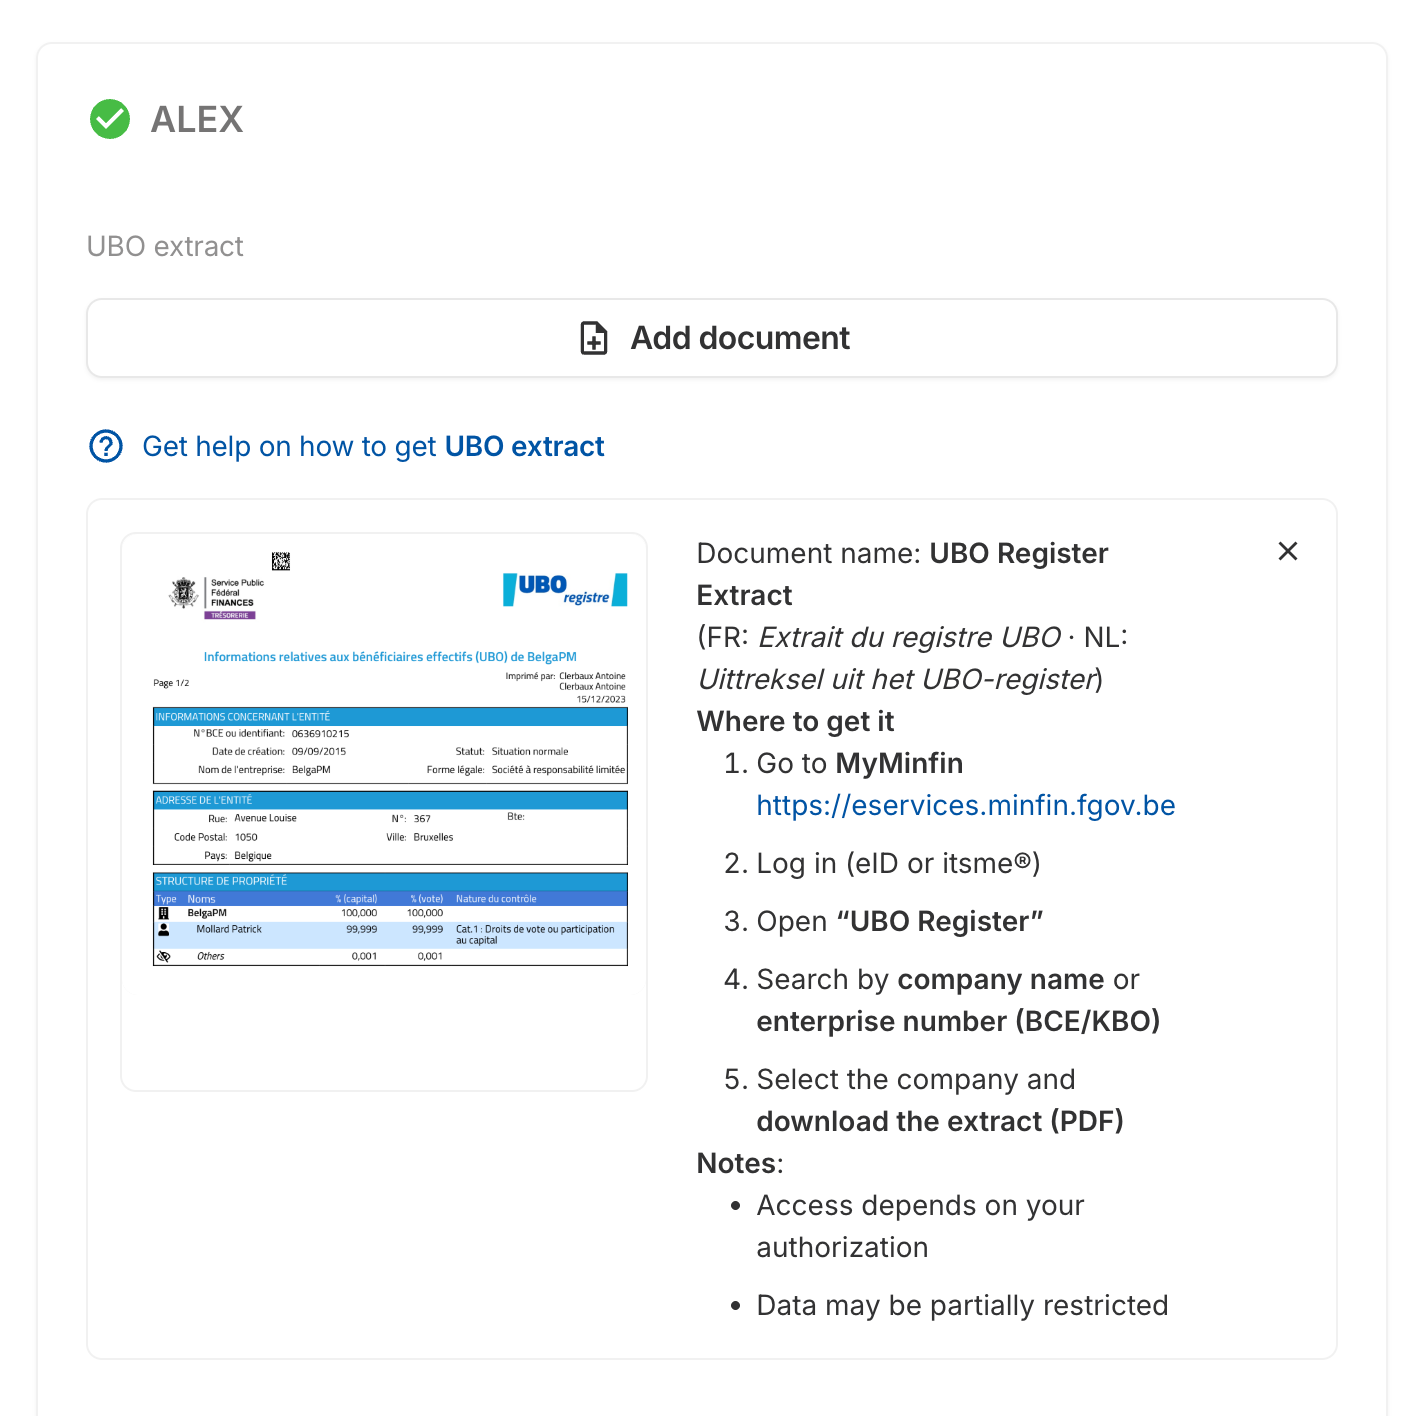The width and height of the screenshot is (1416, 1416).
Task: Click the Extrait du registre UBO French name
Action: click(x=909, y=637)
